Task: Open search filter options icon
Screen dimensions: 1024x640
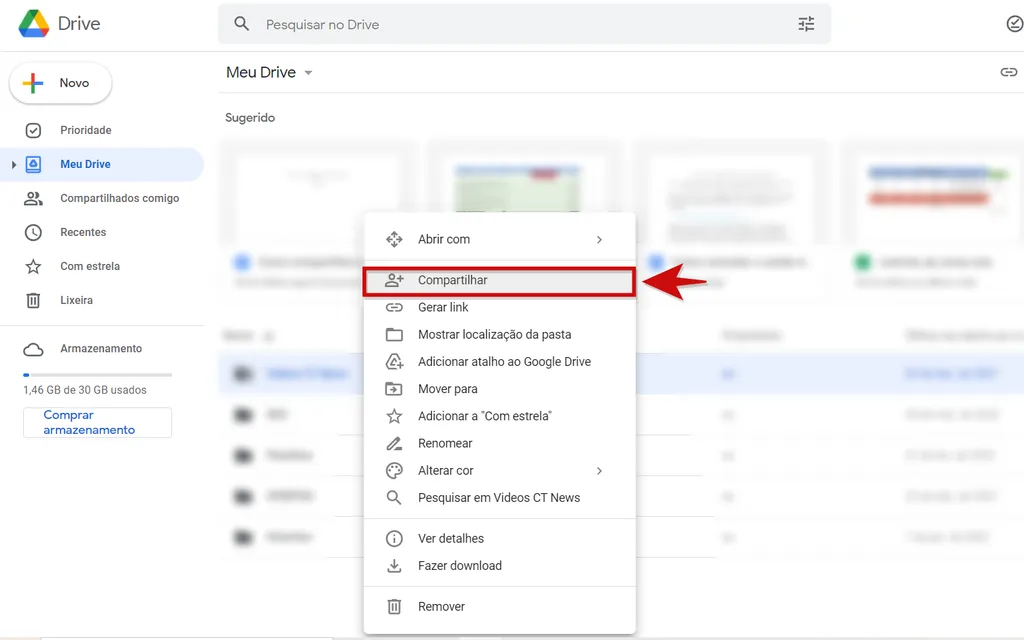Action: coord(806,23)
